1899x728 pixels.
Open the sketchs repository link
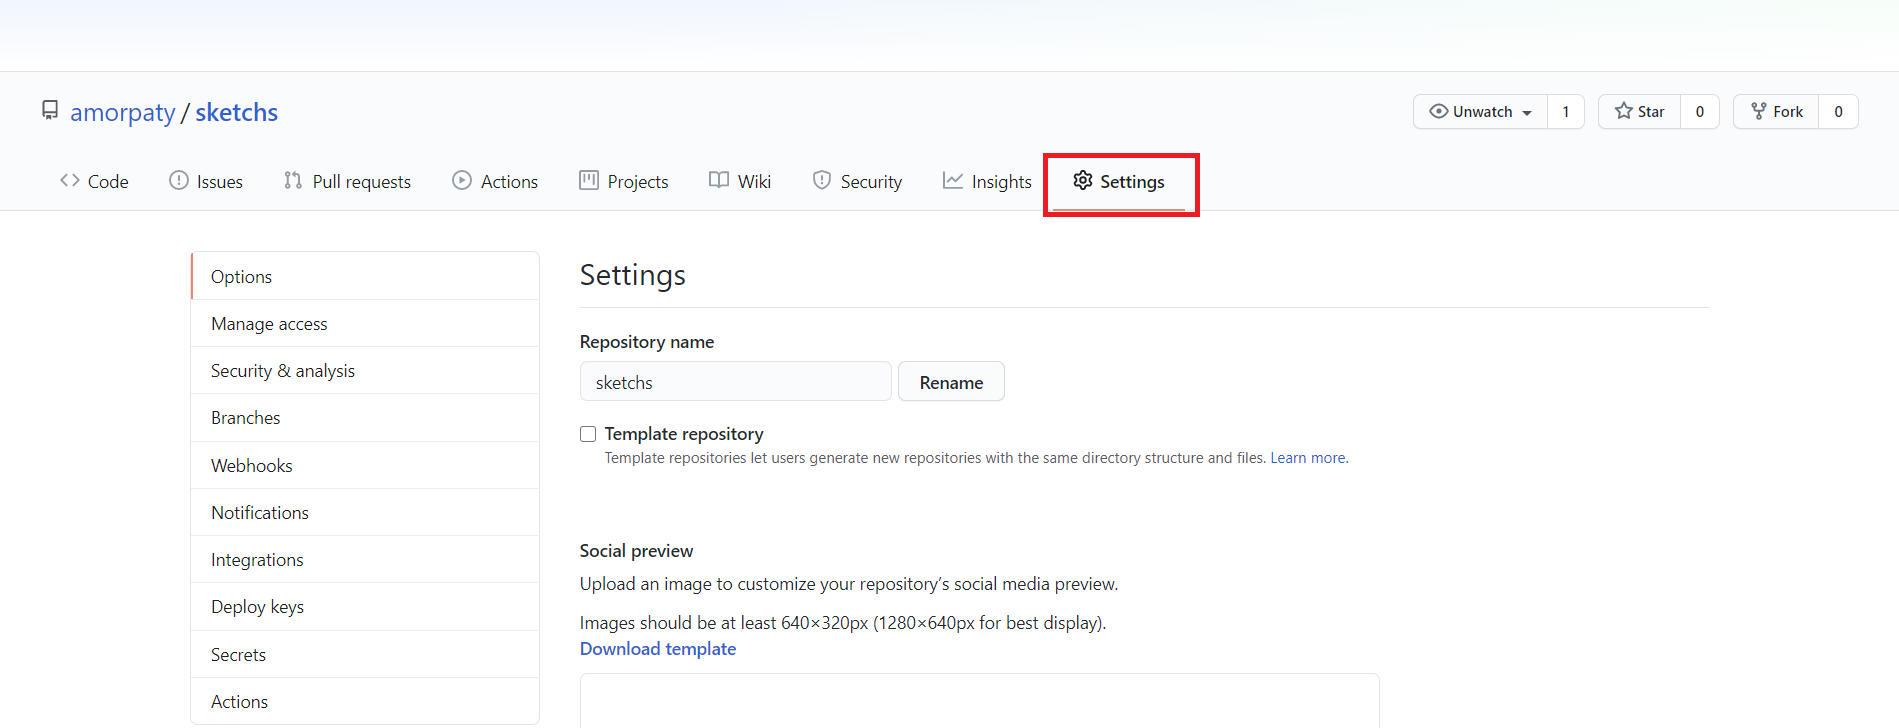click(237, 113)
